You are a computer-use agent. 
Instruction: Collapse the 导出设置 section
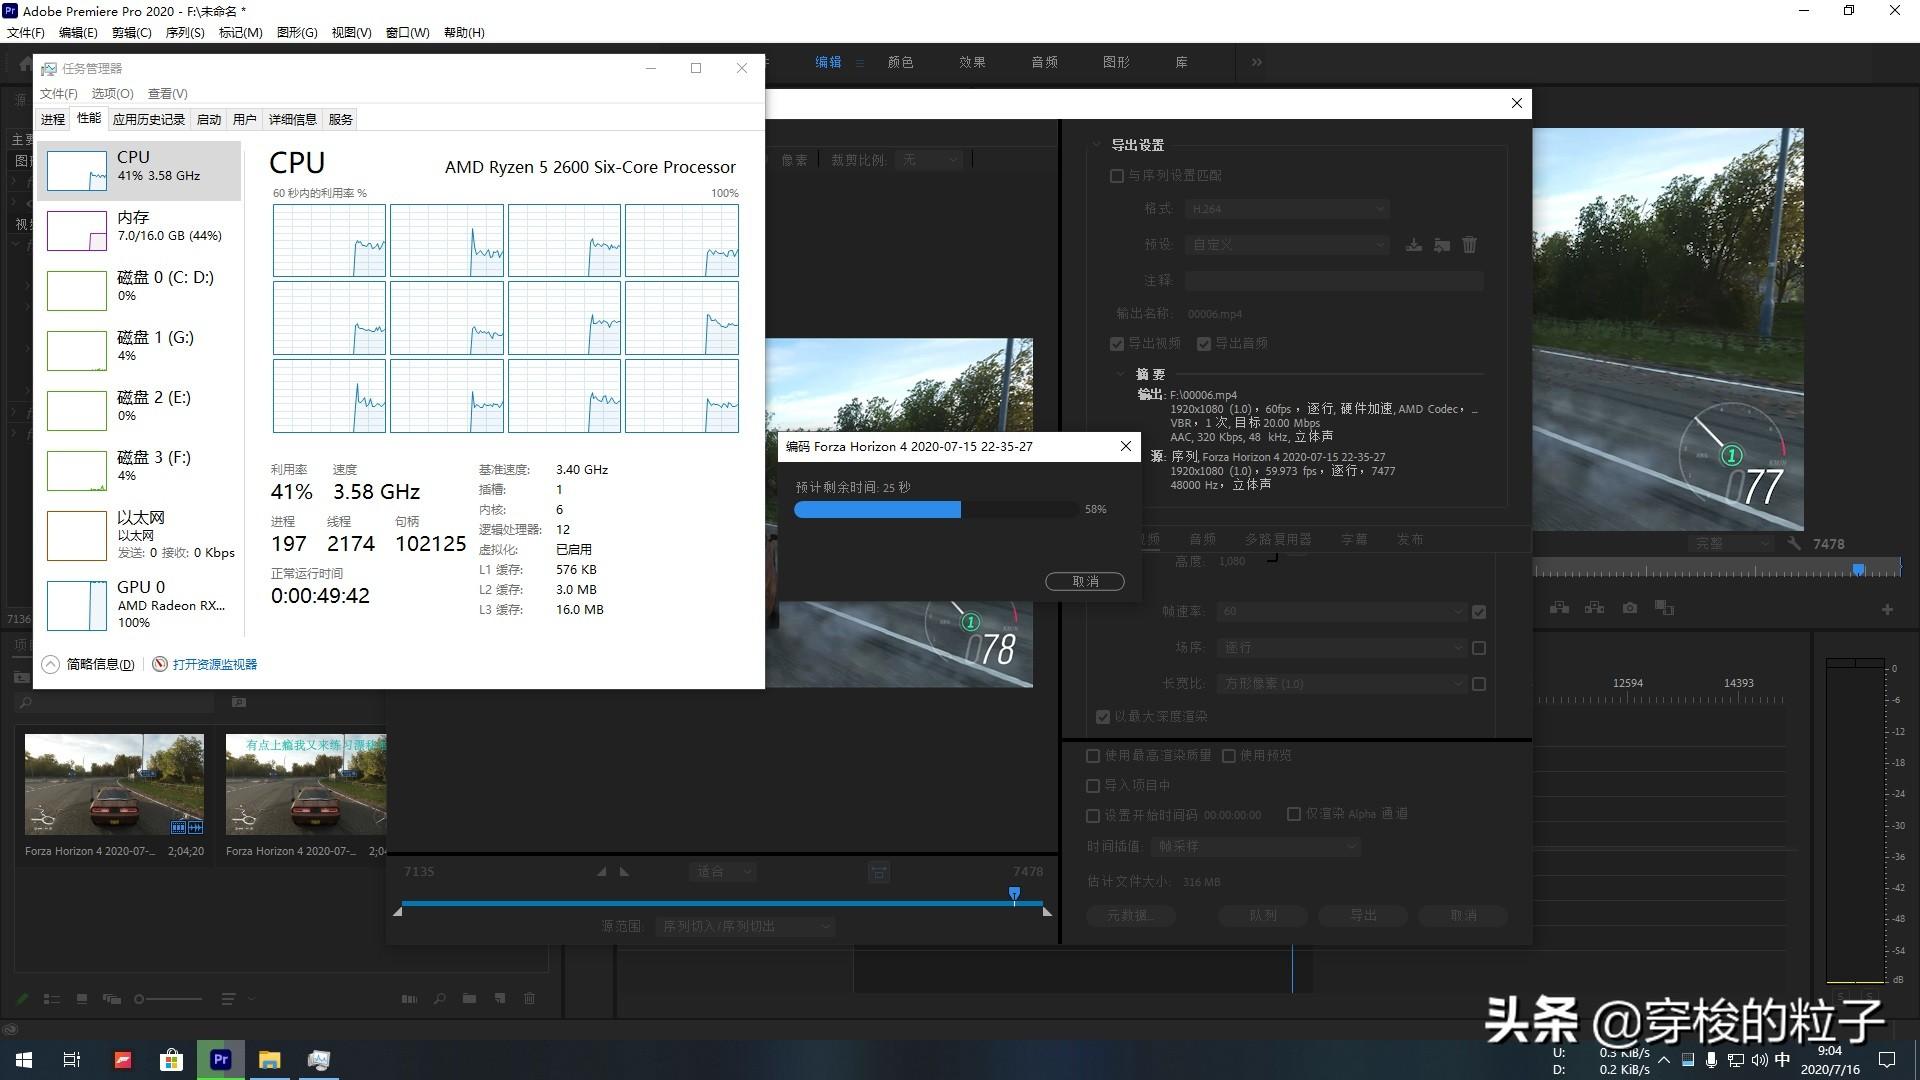[x=1096, y=145]
